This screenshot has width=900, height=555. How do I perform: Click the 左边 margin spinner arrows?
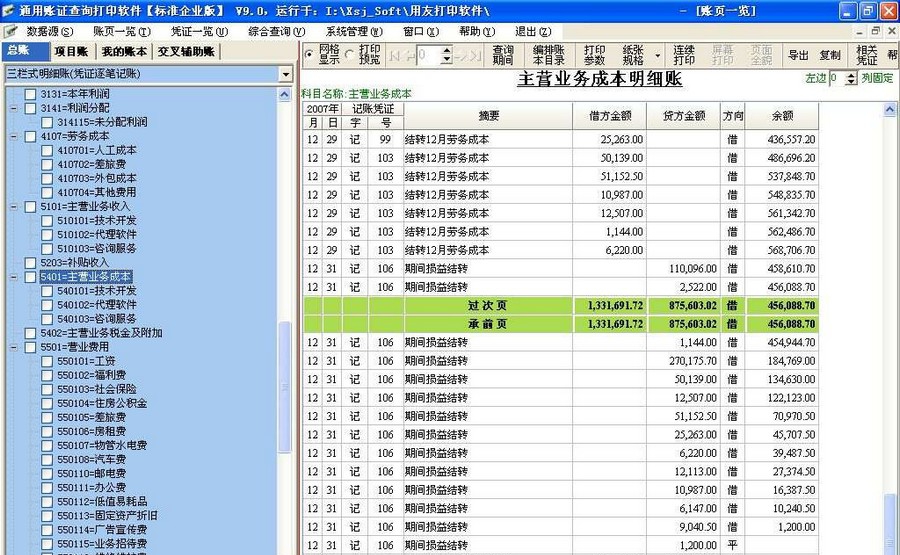click(851, 79)
